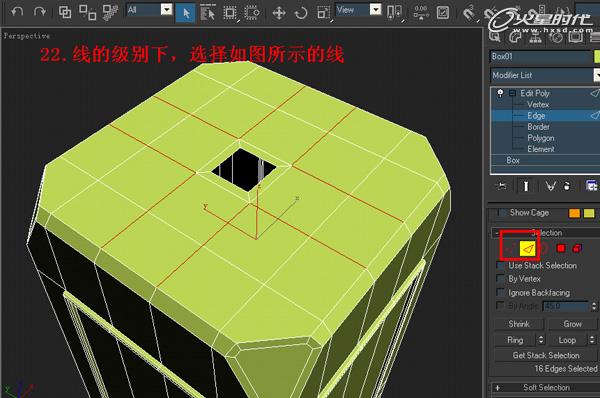
Task: Click the Box01 object name field
Action: (540, 57)
